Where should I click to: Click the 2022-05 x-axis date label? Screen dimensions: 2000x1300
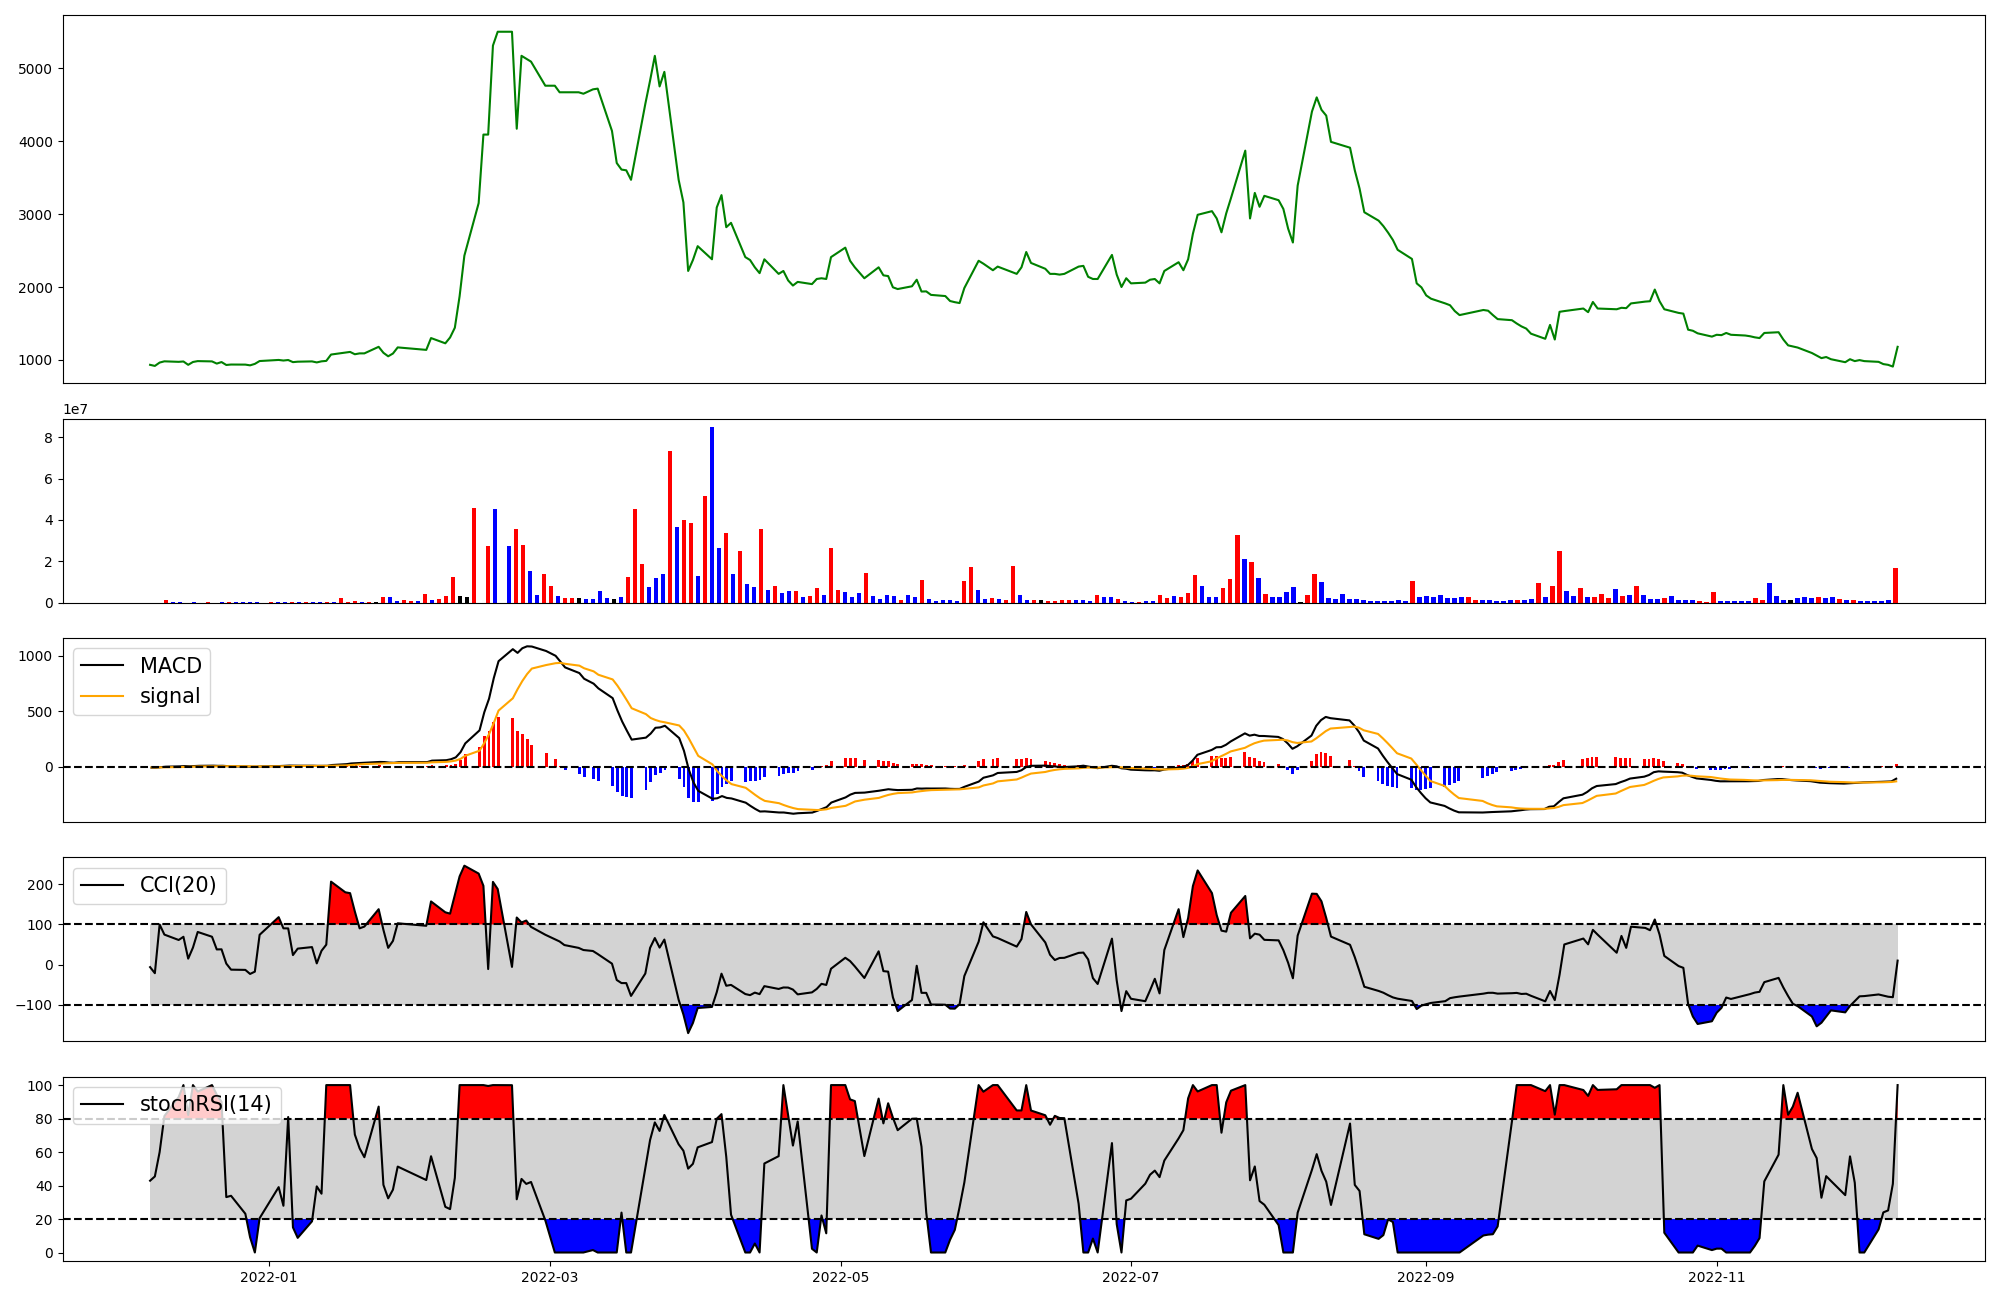pos(841,1277)
